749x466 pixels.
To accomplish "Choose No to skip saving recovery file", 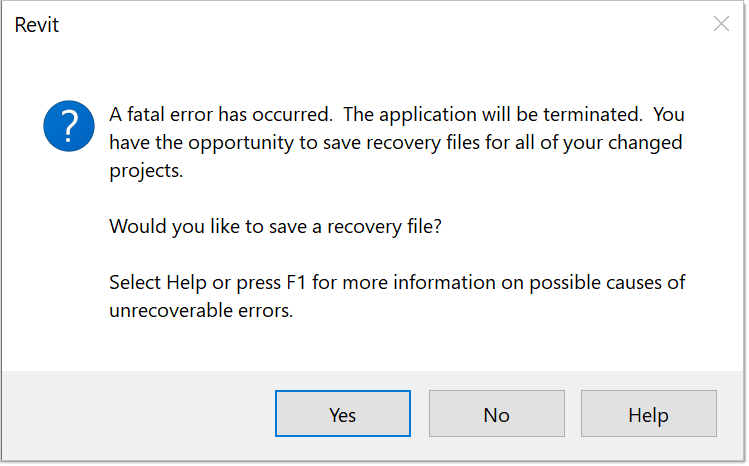I will point(496,414).
